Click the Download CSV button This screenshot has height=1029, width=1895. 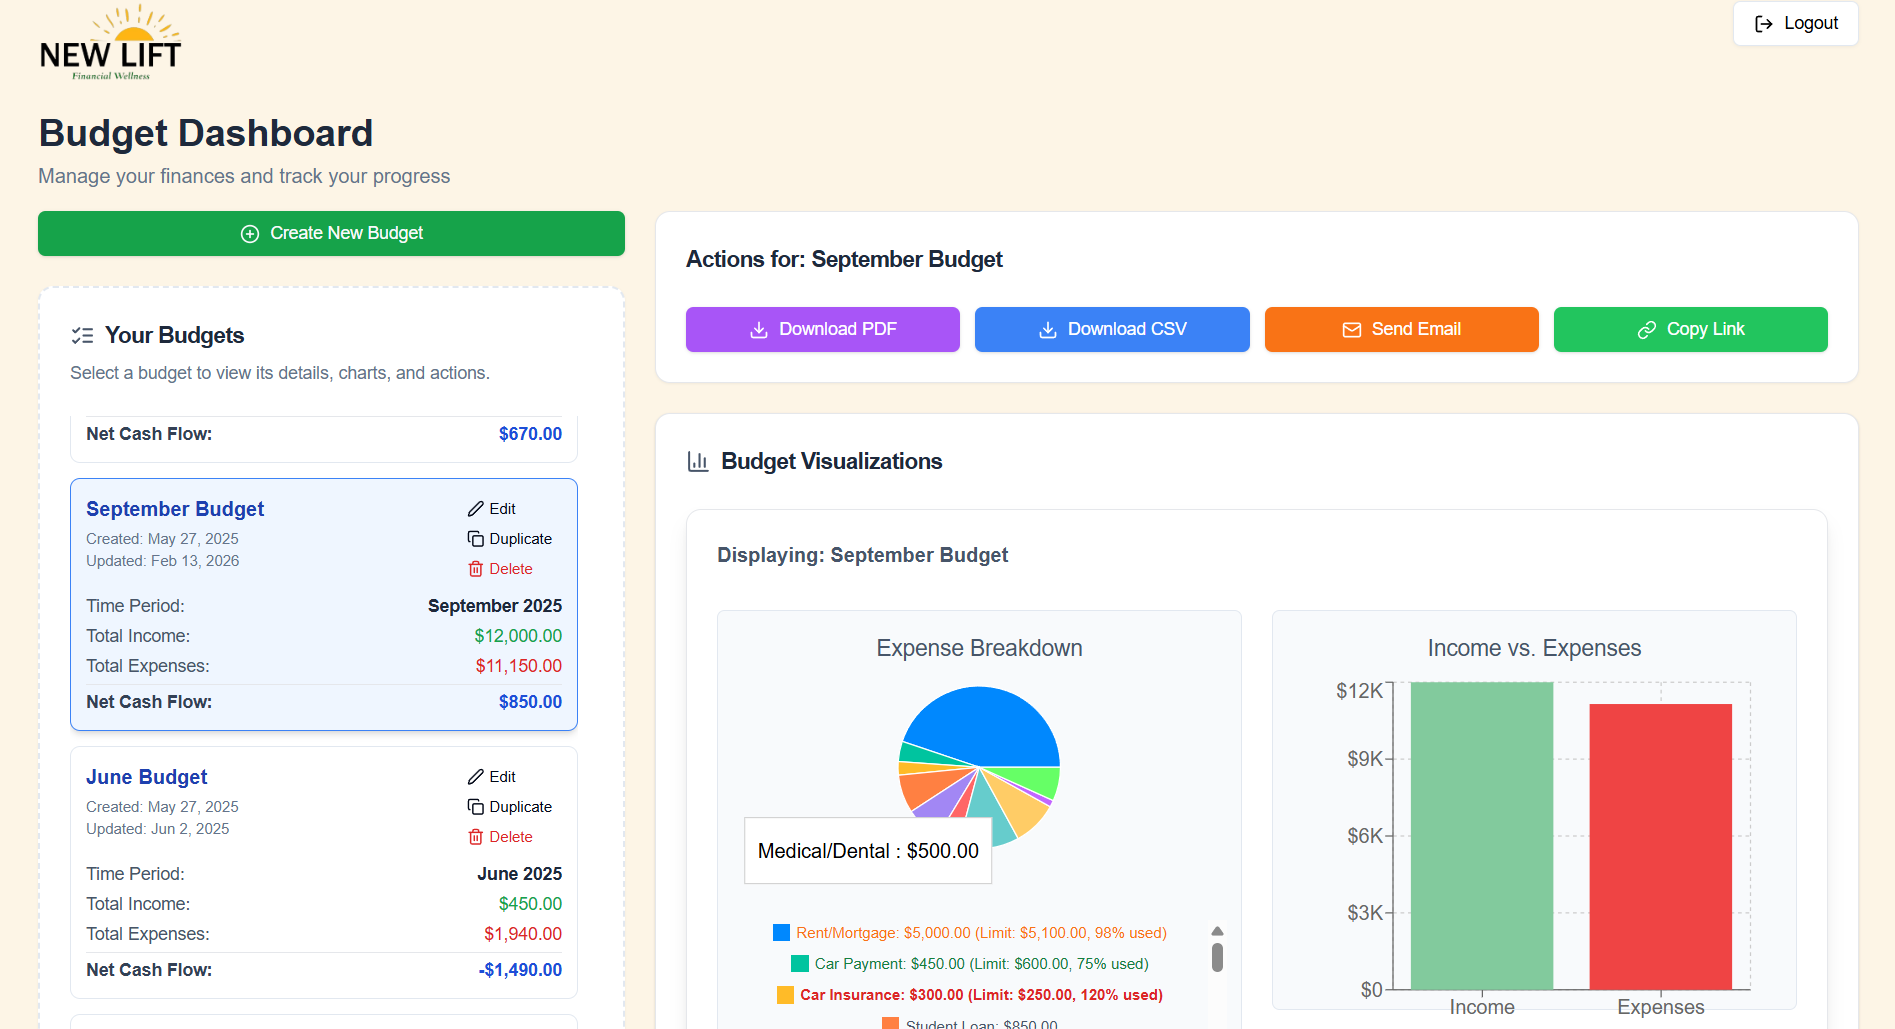tap(1112, 329)
